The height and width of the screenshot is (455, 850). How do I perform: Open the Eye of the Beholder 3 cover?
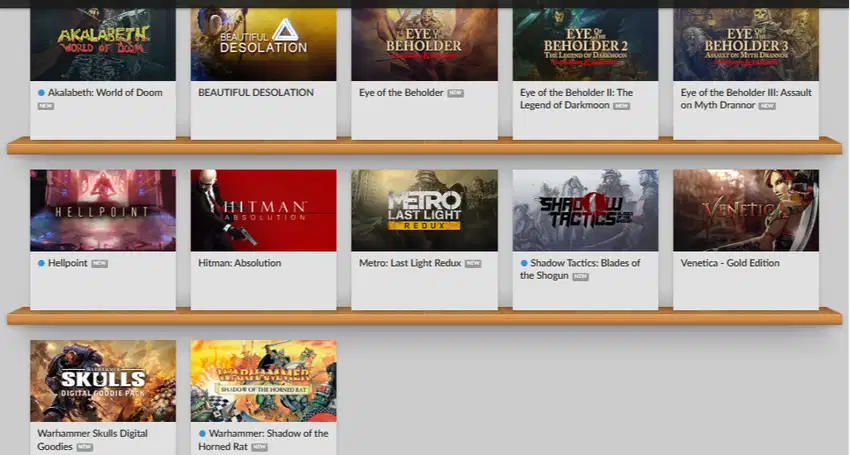coord(746,44)
